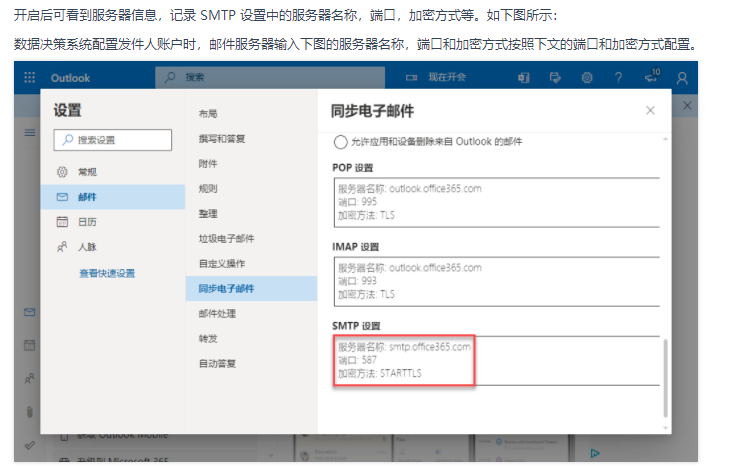Click the settings panel vertical scrollbar
Screen dimensions: 750x475
(x=665, y=378)
